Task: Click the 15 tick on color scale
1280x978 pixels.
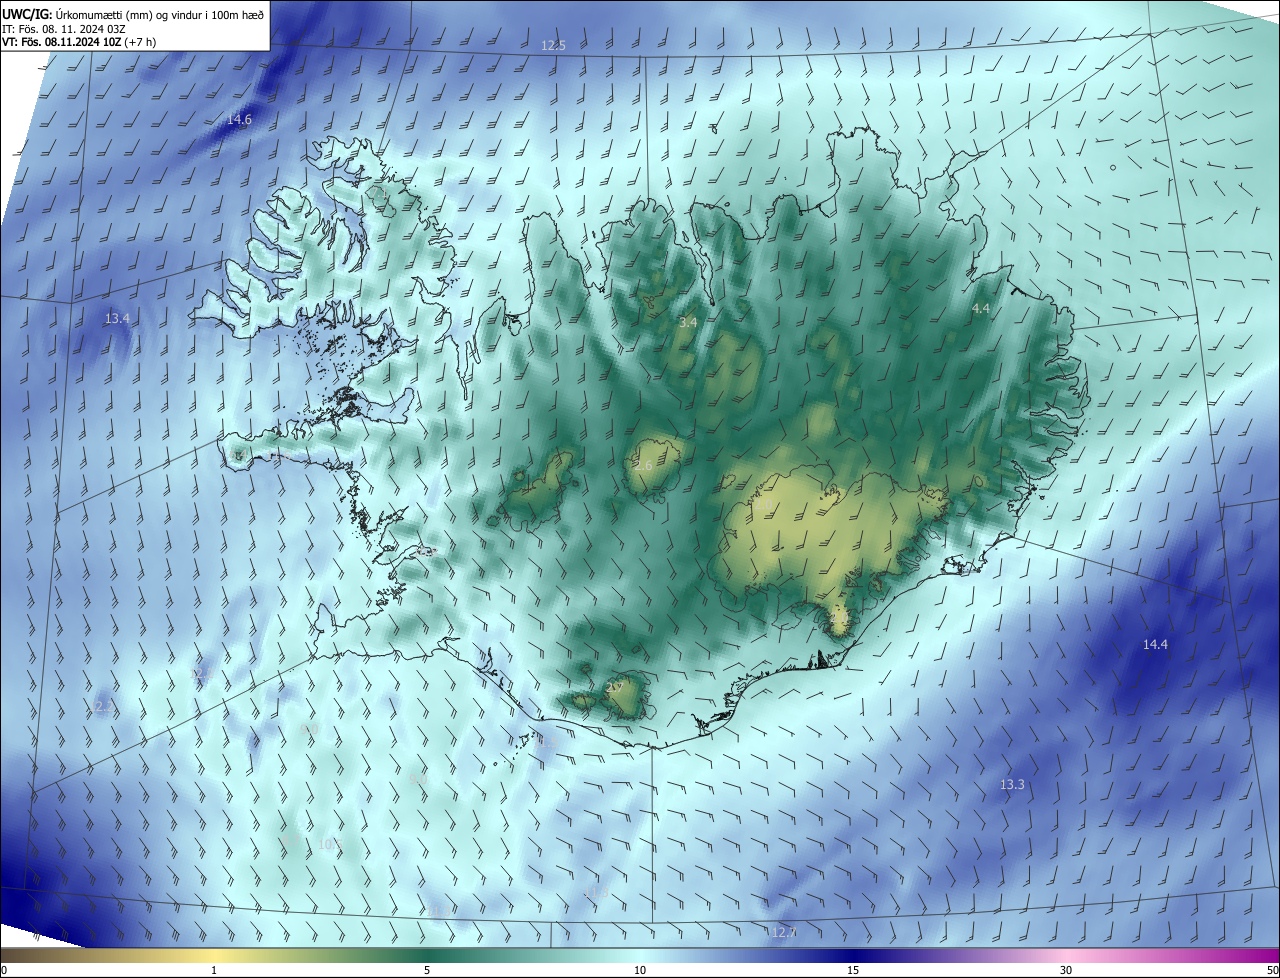Action: coord(853,970)
